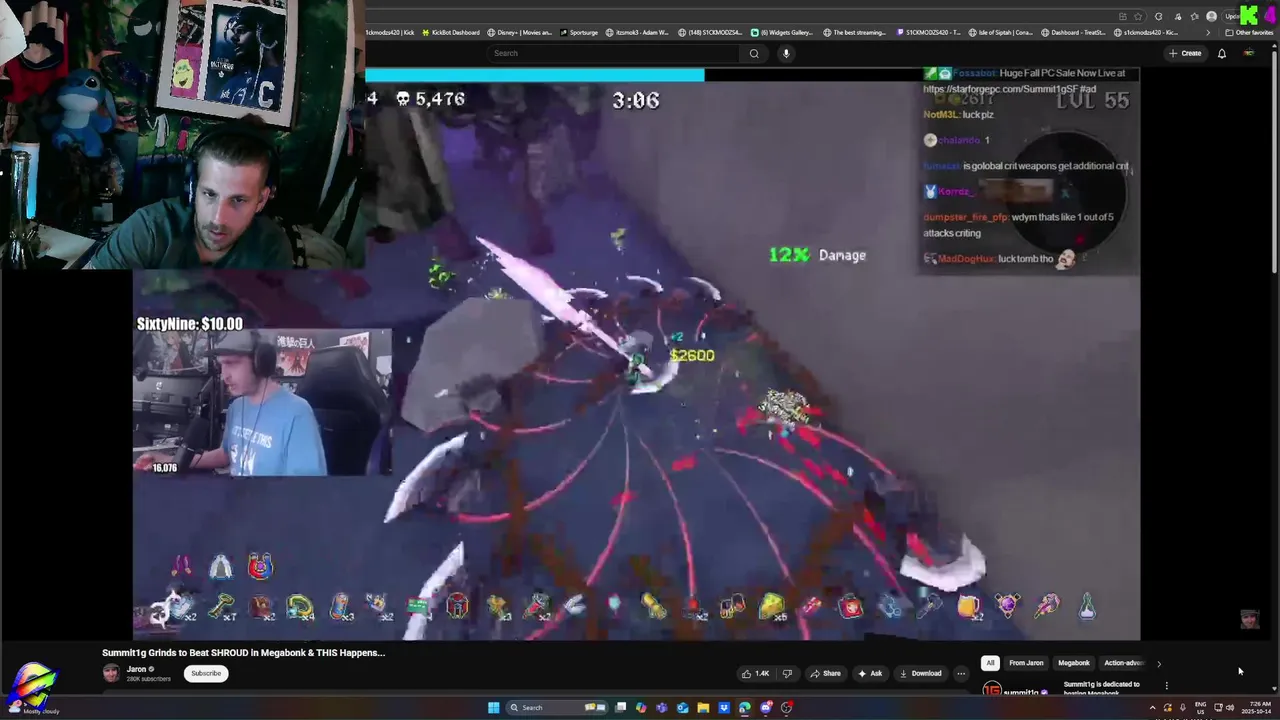
Task: Activate voice search microphone icon
Action: point(786,53)
